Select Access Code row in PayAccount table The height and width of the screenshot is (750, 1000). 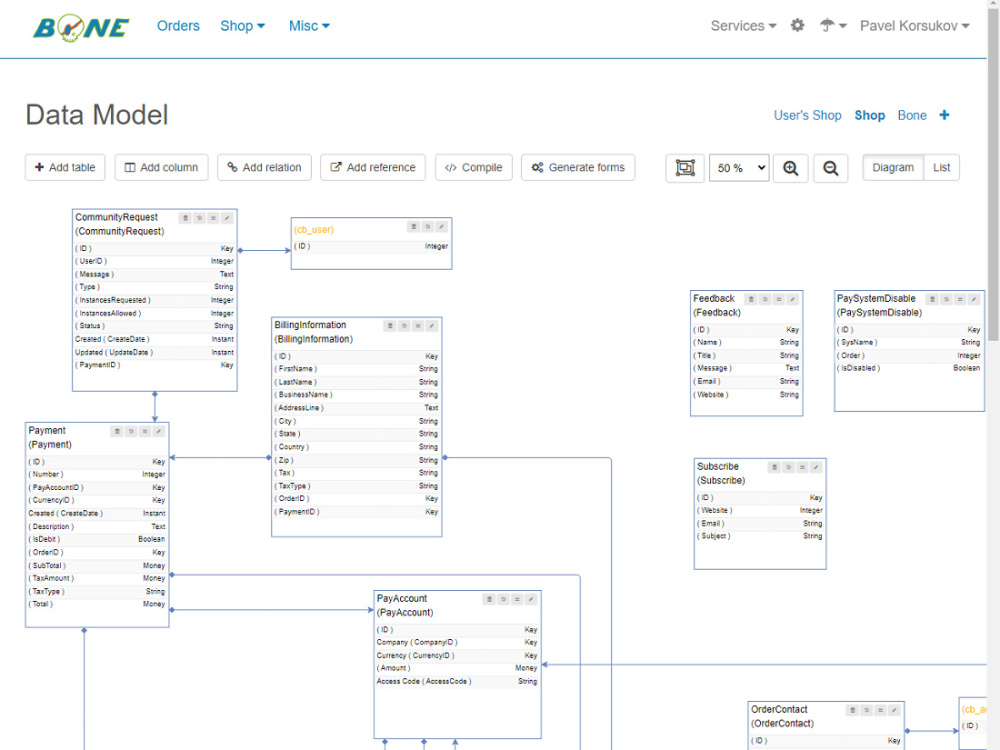click(457, 682)
